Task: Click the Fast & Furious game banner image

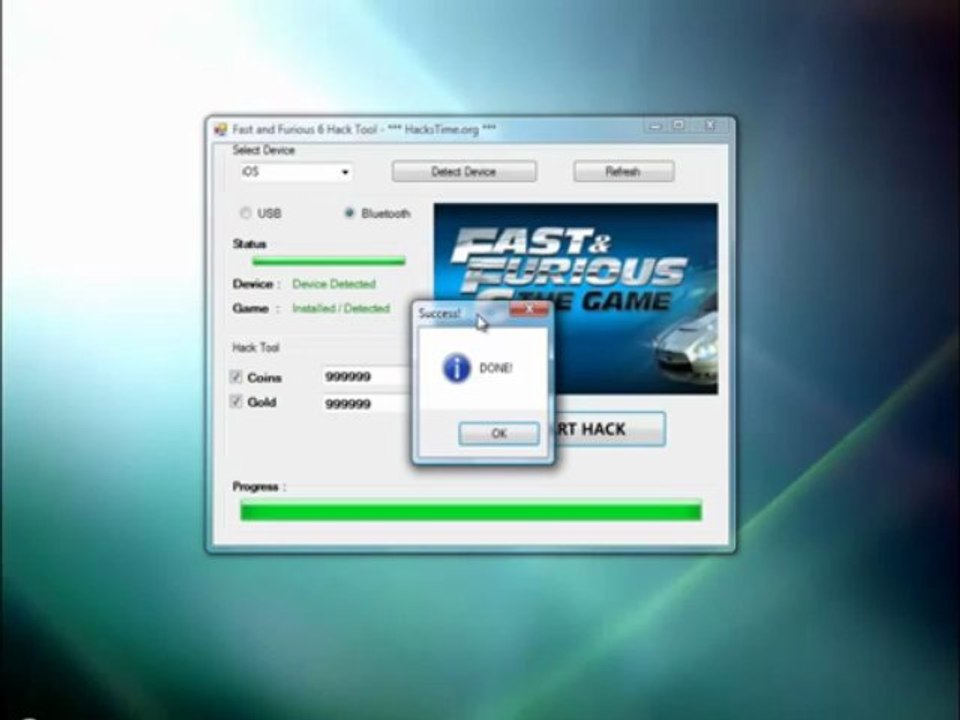Action: click(576, 299)
